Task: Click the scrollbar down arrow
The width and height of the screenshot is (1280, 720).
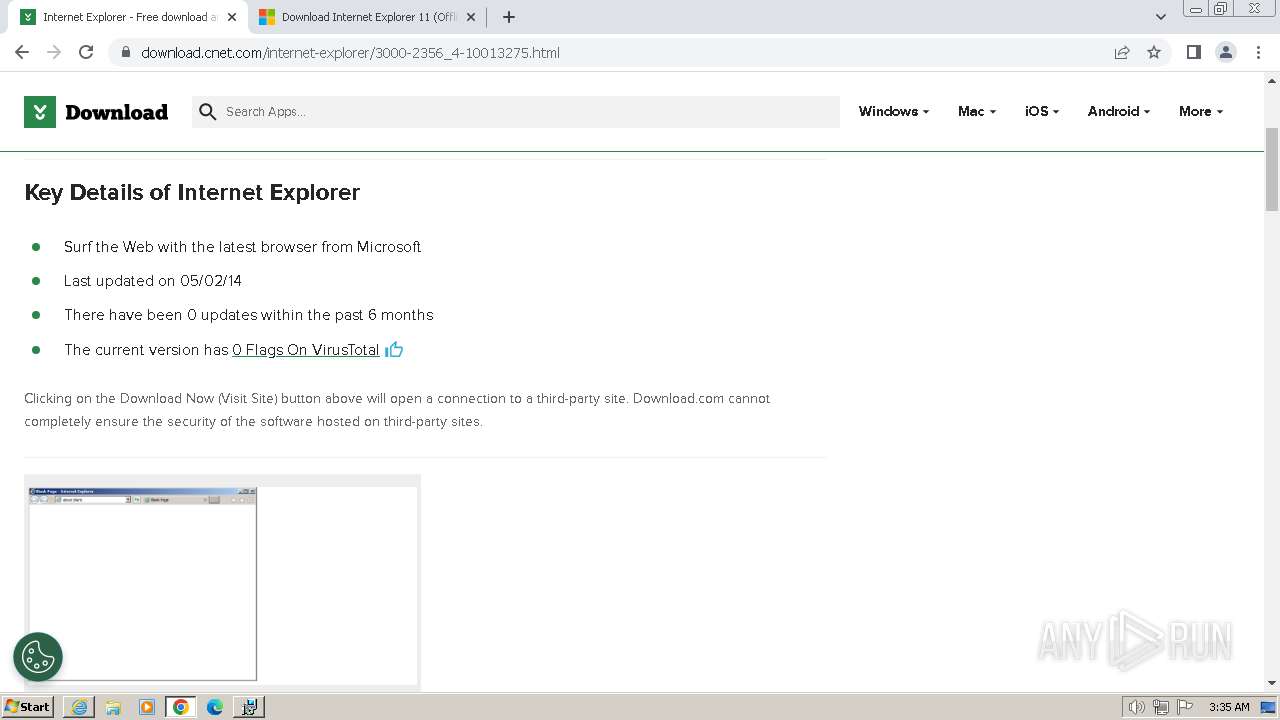Action: pyautogui.click(x=1272, y=683)
